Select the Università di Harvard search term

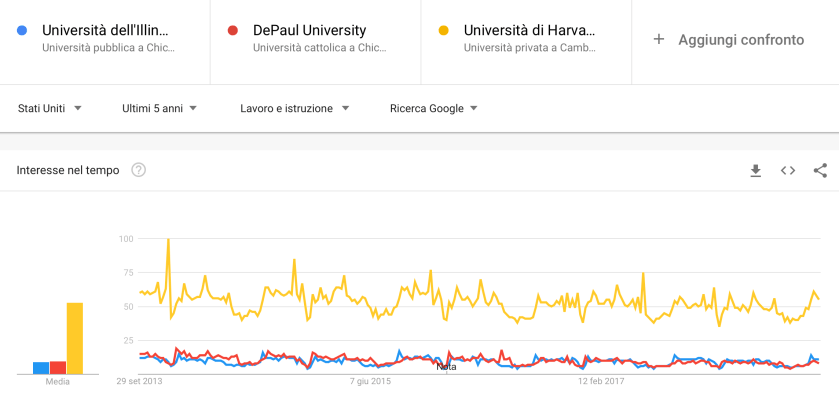529,30
